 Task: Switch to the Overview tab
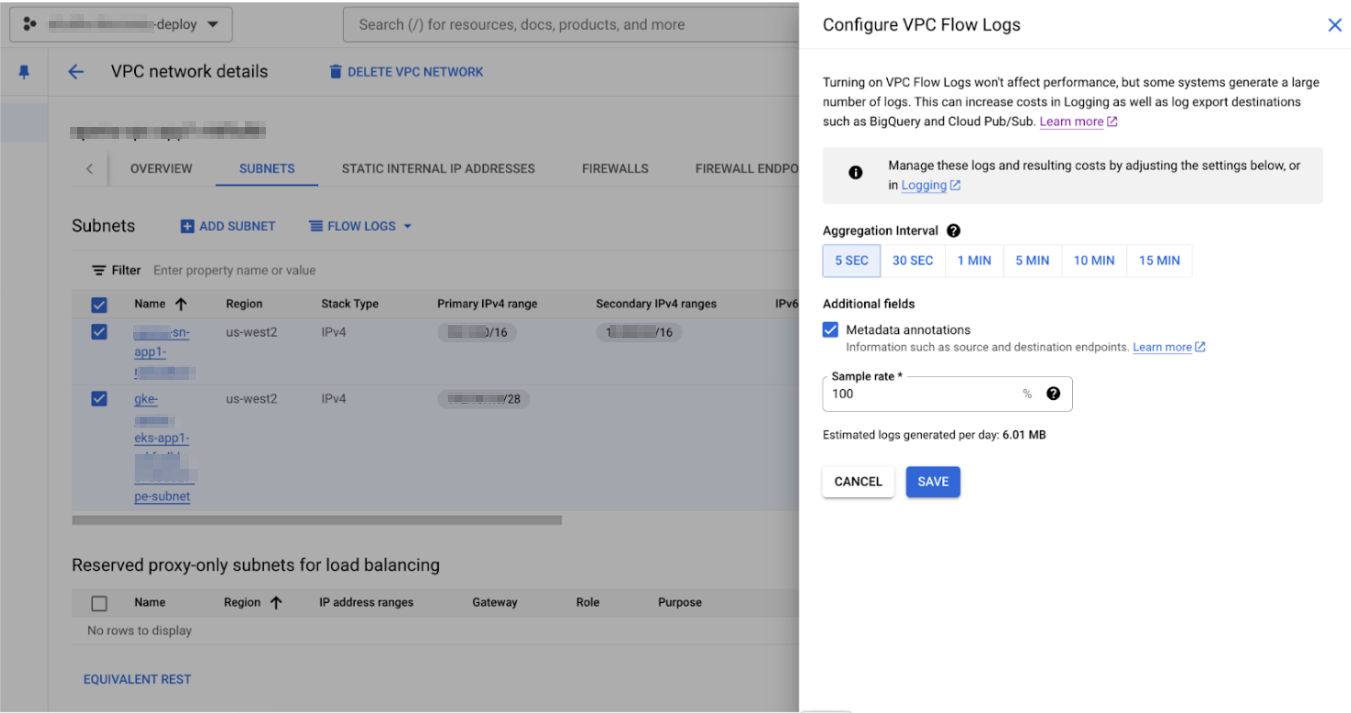161,169
